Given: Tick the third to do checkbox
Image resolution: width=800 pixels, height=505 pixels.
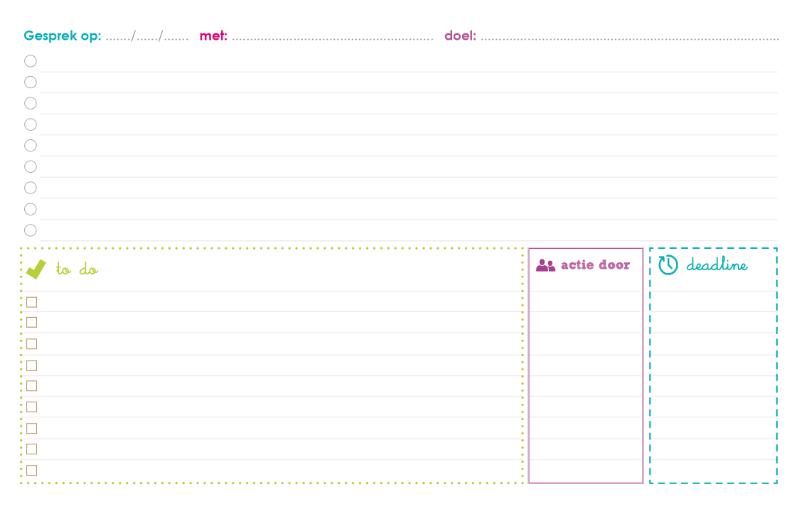Looking at the screenshot, I should (32, 344).
